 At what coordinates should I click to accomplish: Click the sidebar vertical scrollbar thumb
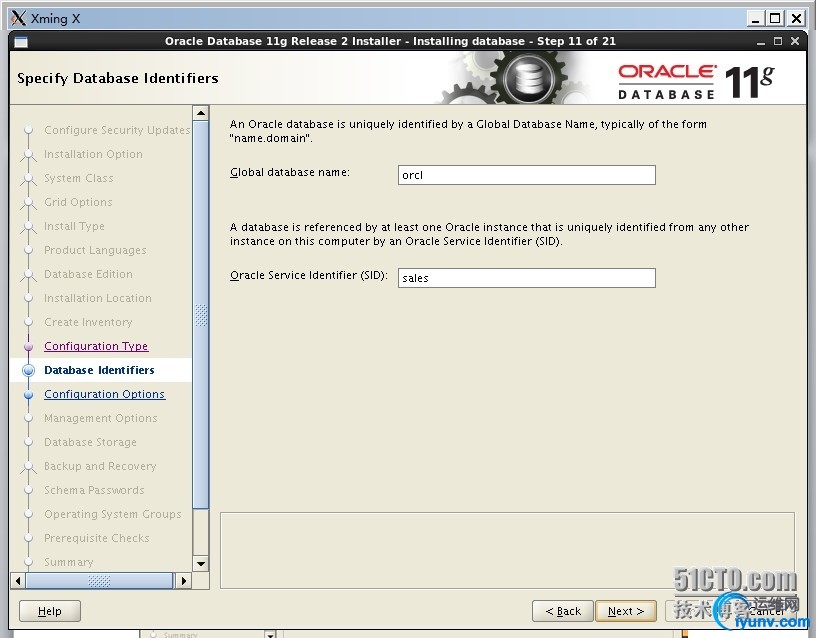tap(201, 315)
